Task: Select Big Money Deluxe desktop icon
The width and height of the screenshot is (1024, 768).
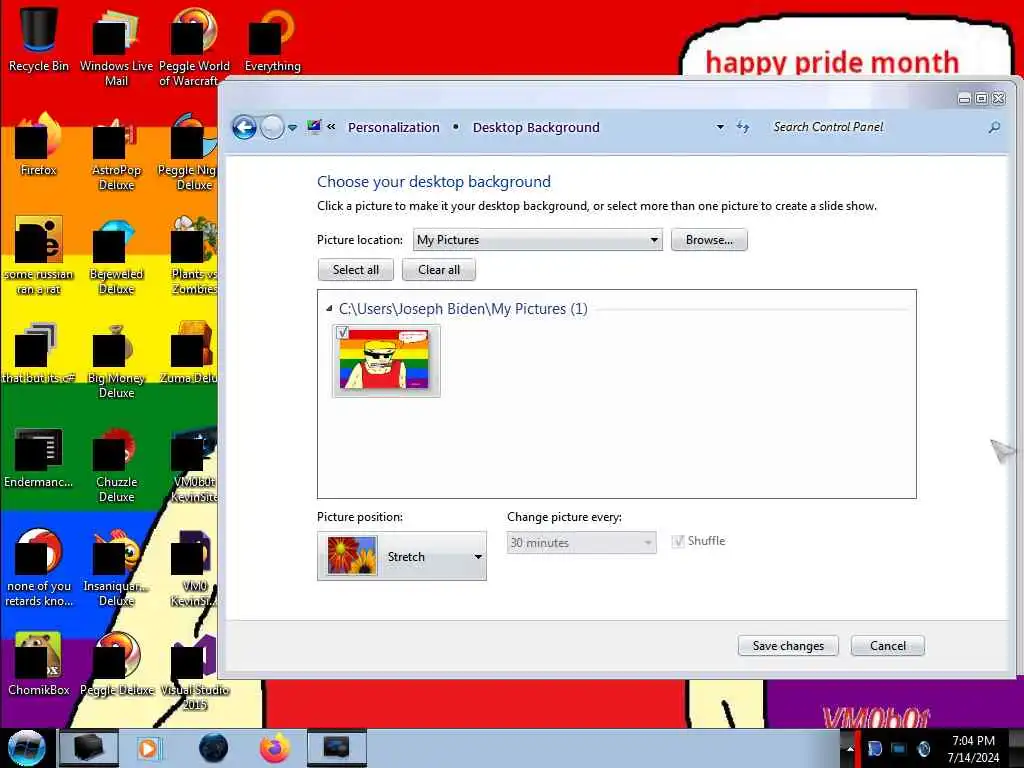Action: click(116, 359)
